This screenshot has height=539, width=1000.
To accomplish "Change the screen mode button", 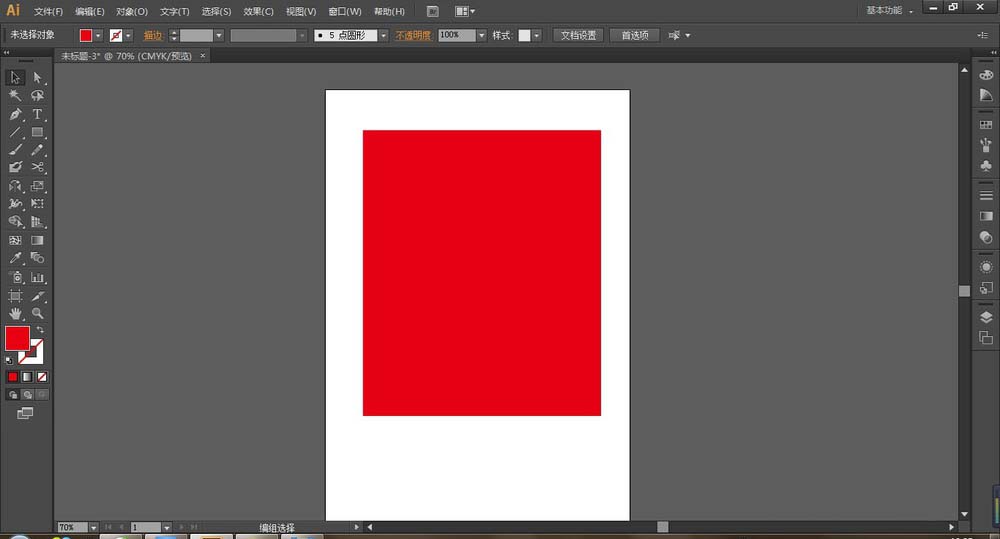I will (25, 413).
